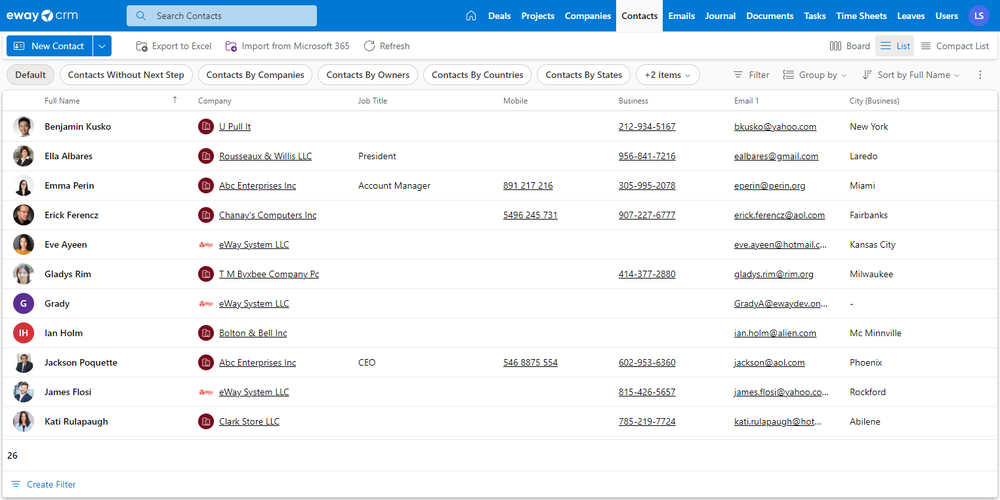Expand the New Contact dropdown arrow

click(x=102, y=46)
